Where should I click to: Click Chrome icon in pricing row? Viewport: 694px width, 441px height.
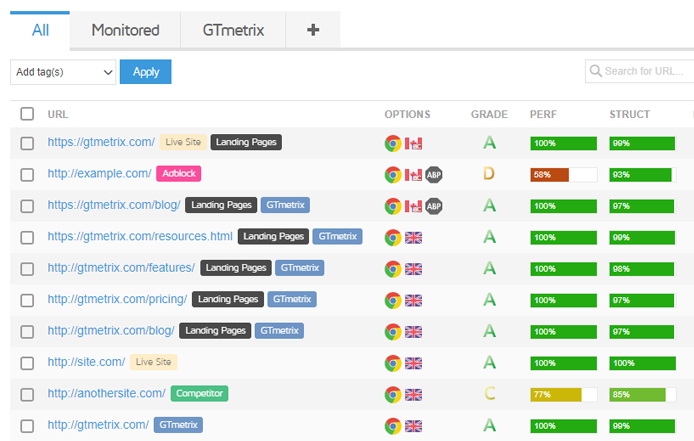pos(393,301)
